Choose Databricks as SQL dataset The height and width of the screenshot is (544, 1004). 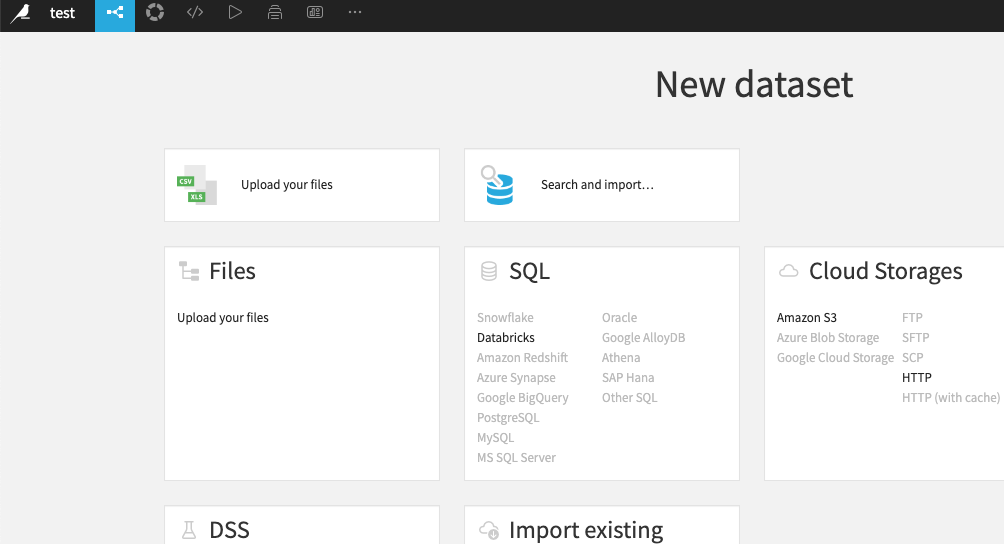coord(506,338)
